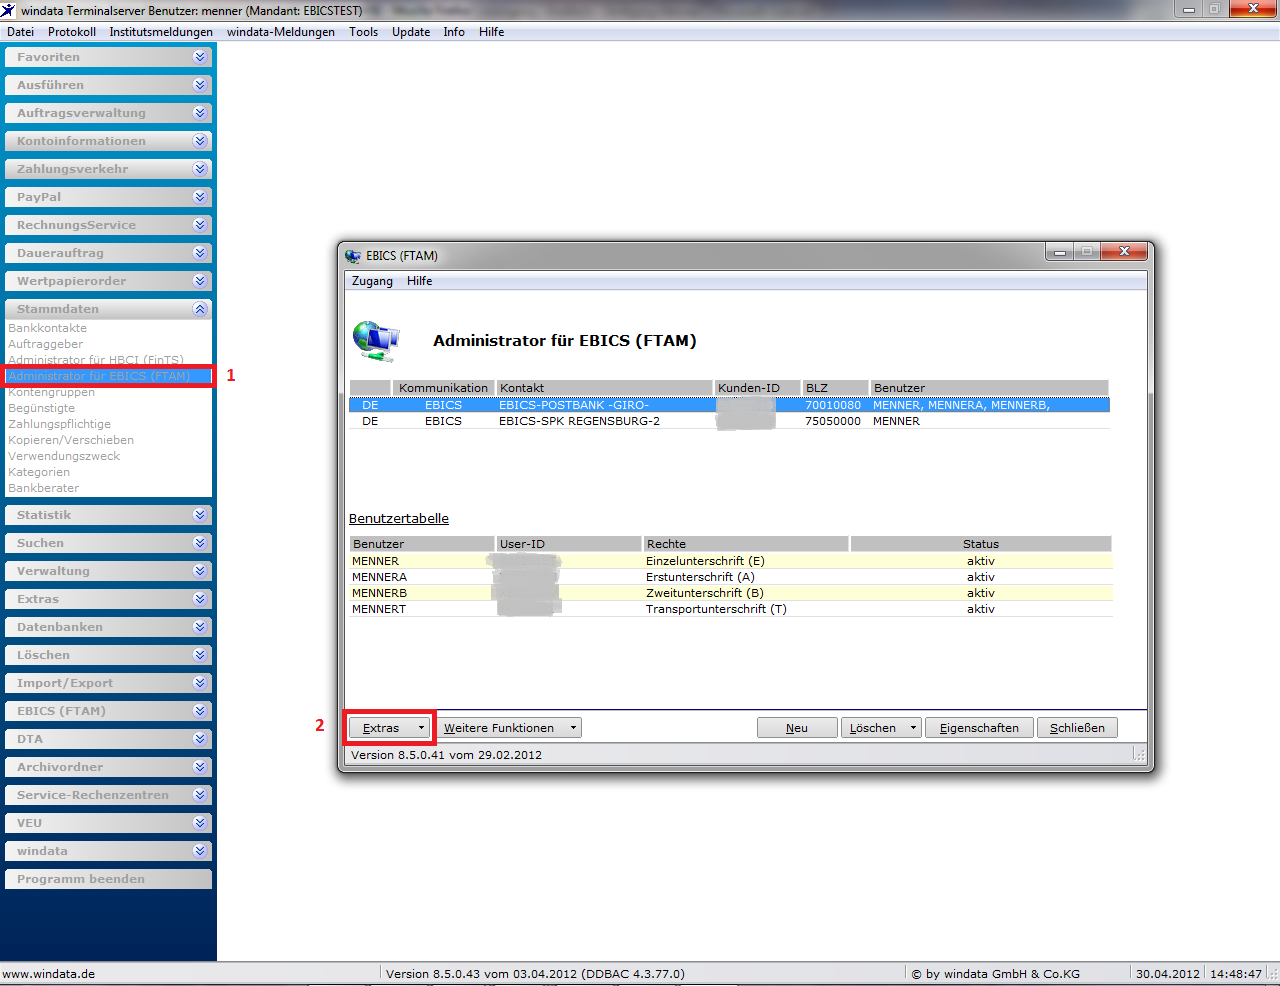Viewport: 1280px width, 986px height.
Task: Click Programm beenden in the sidebar
Action: [x=108, y=879]
